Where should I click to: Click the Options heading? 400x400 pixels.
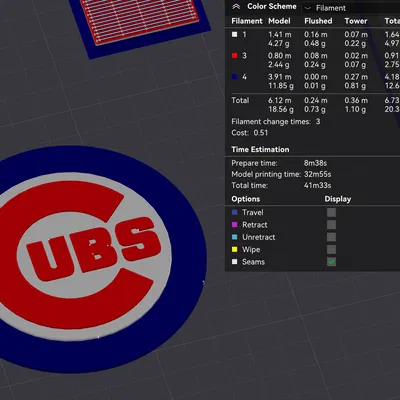pyautogui.click(x=246, y=199)
